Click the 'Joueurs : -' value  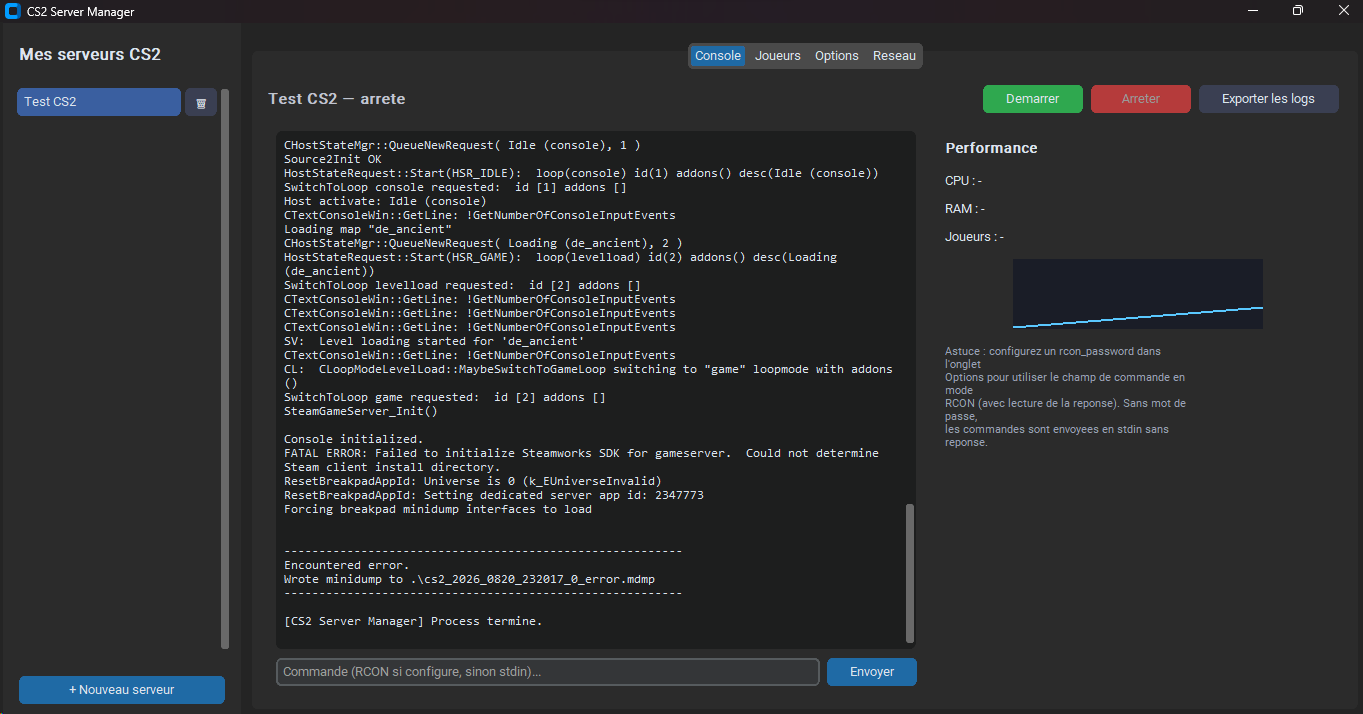[975, 237]
